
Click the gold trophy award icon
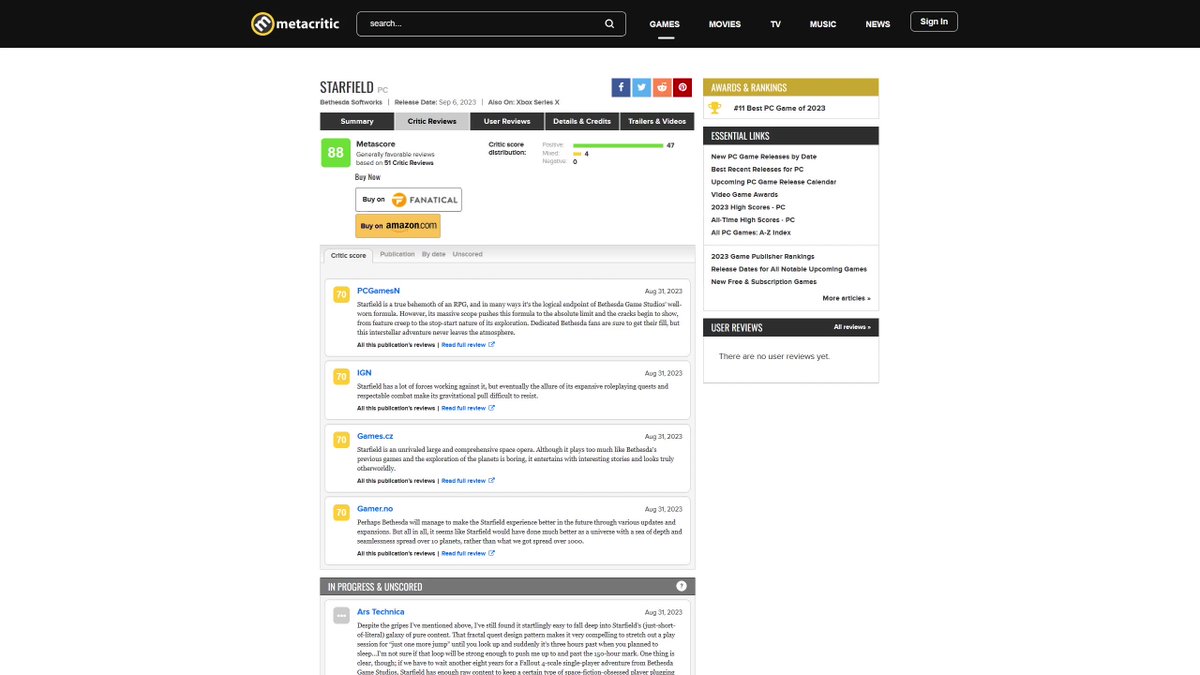[x=714, y=108]
